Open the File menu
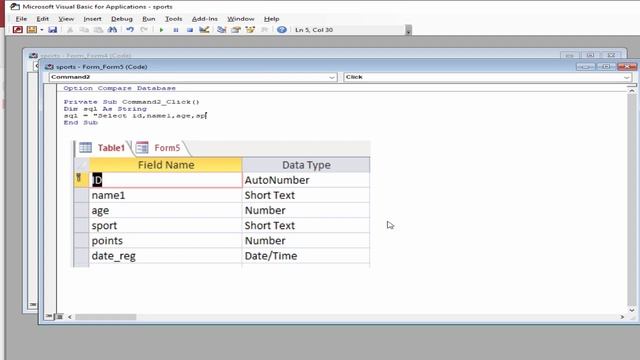This screenshot has height=360, width=640. pyautogui.click(x=21, y=19)
